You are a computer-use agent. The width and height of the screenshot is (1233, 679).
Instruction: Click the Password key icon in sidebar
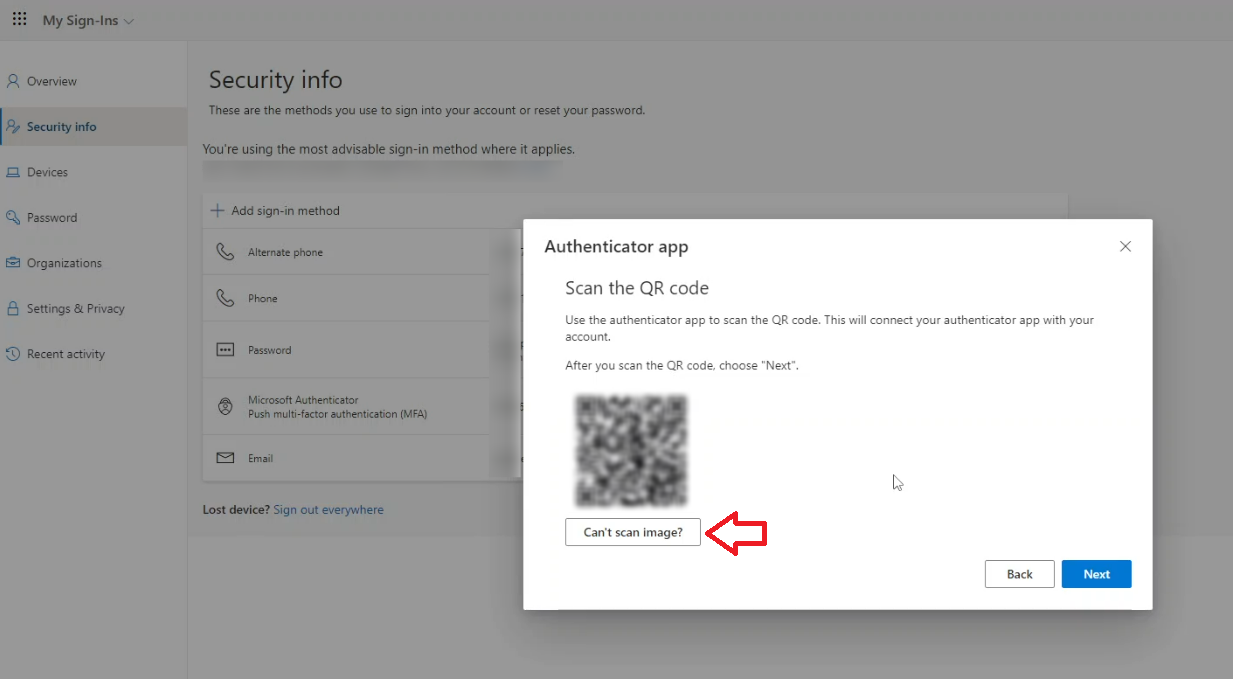[x=13, y=218]
